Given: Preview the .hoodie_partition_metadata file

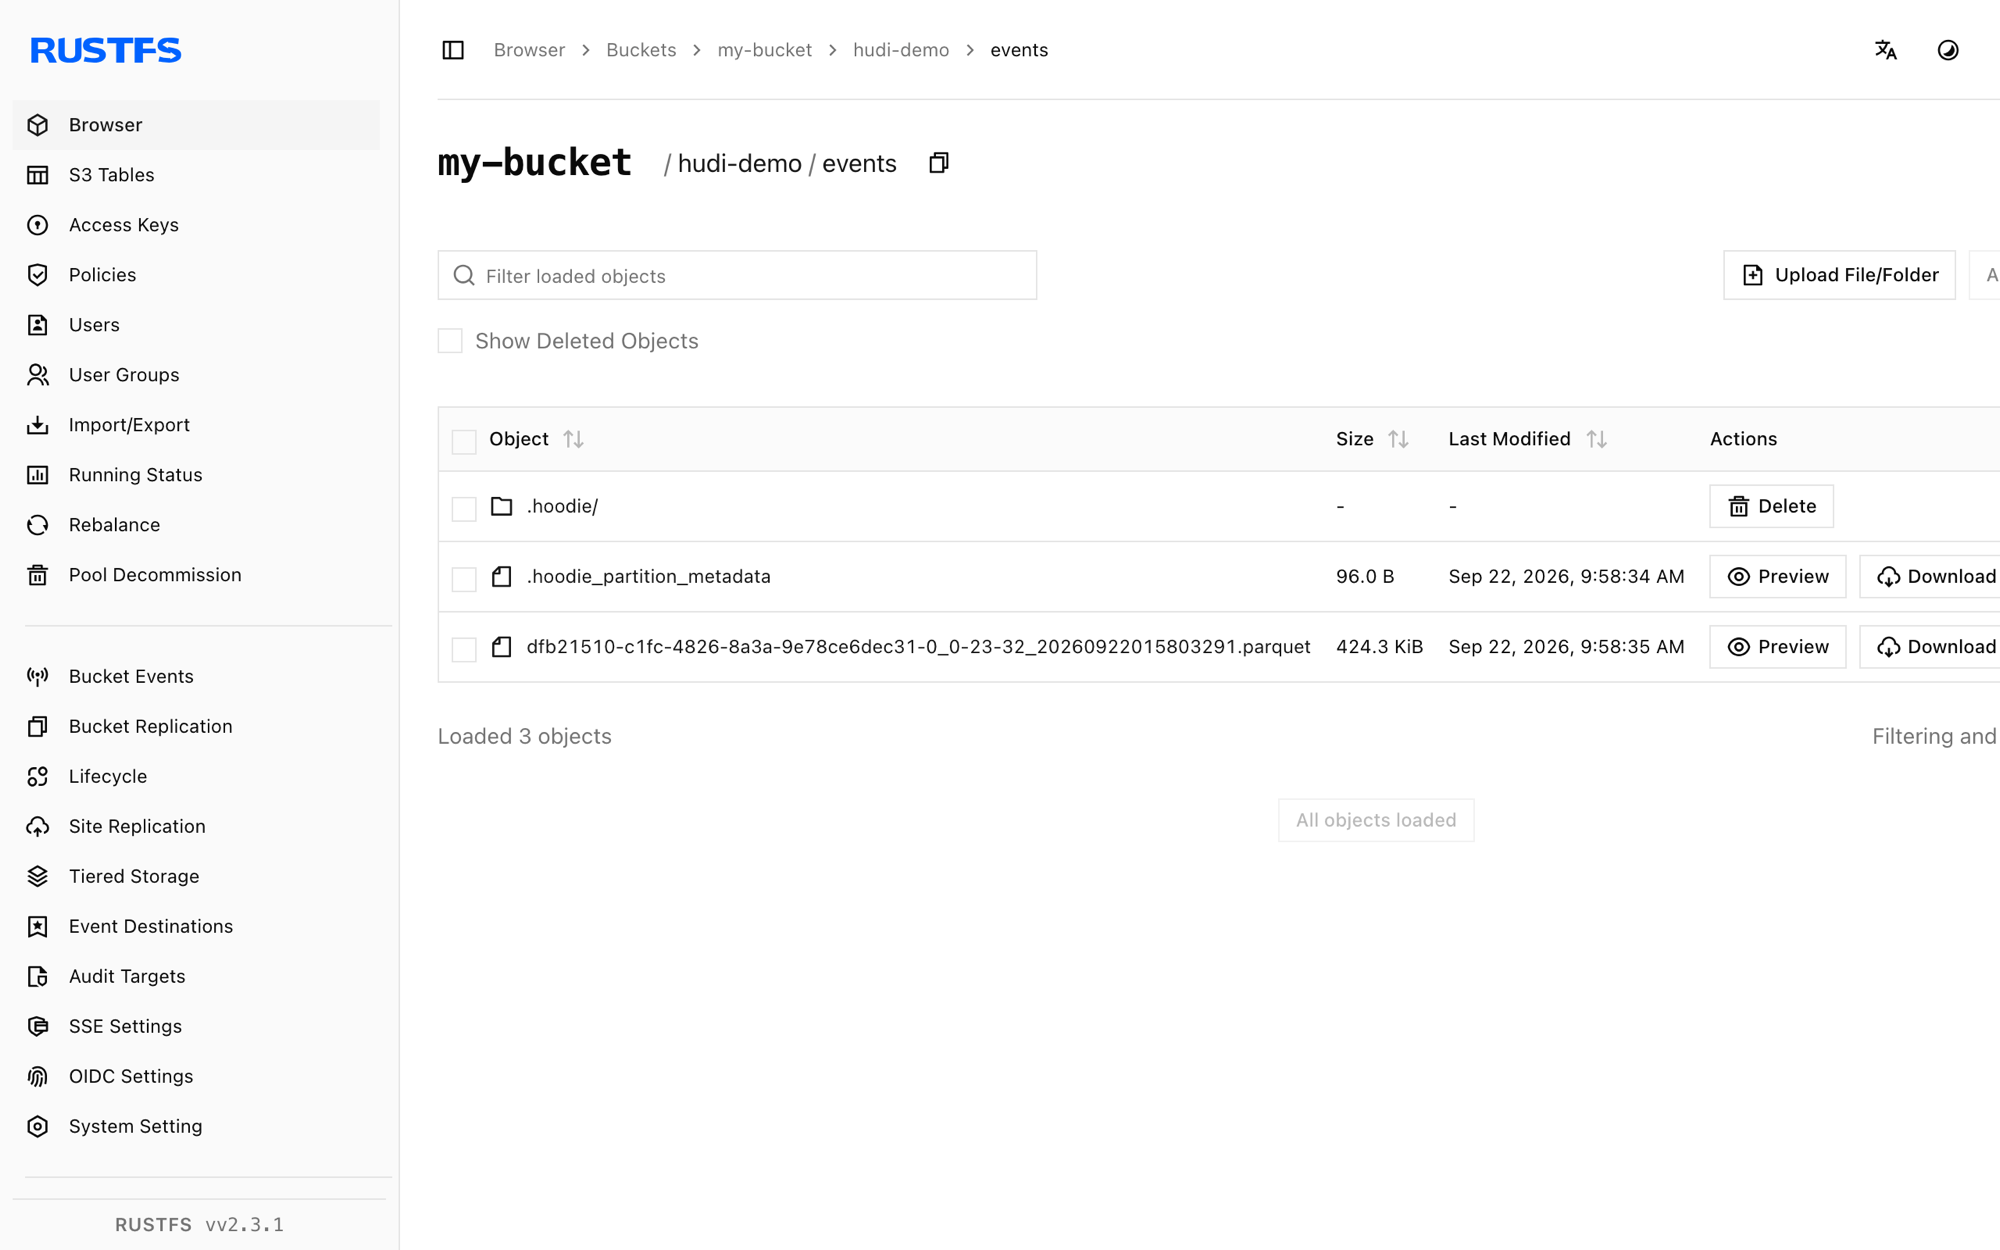Looking at the screenshot, I should pyautogui.click(x=1777, y=577).
